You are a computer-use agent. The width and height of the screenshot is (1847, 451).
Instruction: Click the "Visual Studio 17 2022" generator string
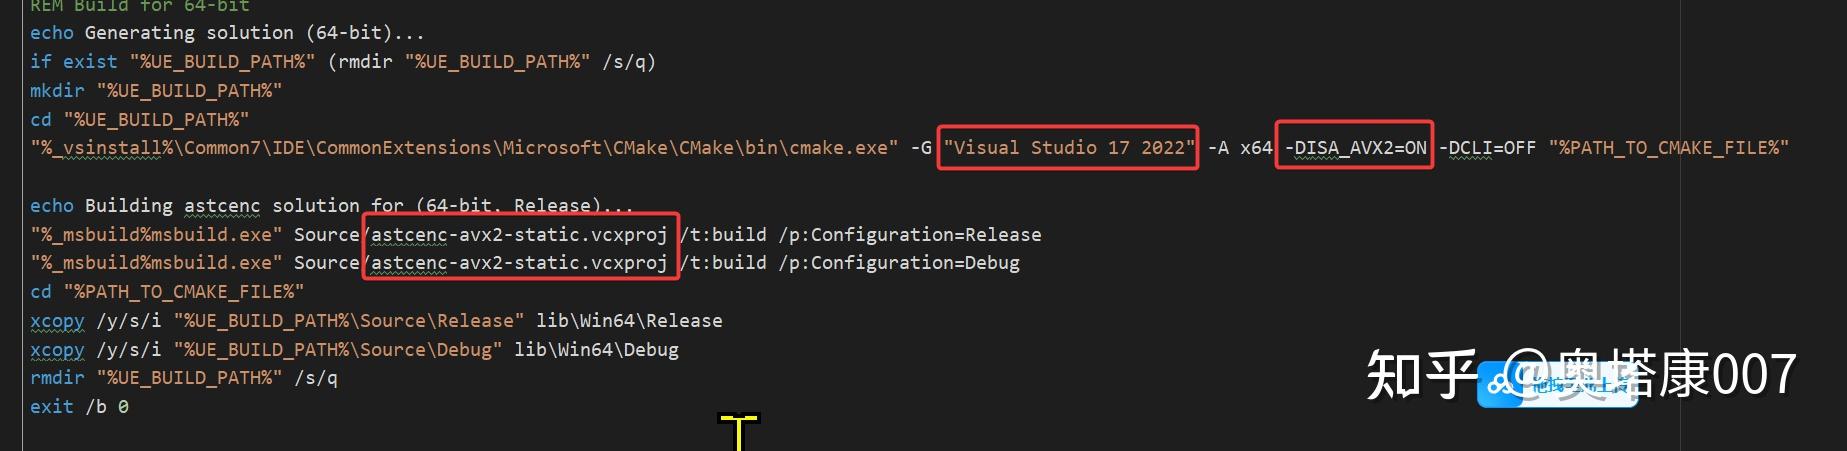point(1068,148)
